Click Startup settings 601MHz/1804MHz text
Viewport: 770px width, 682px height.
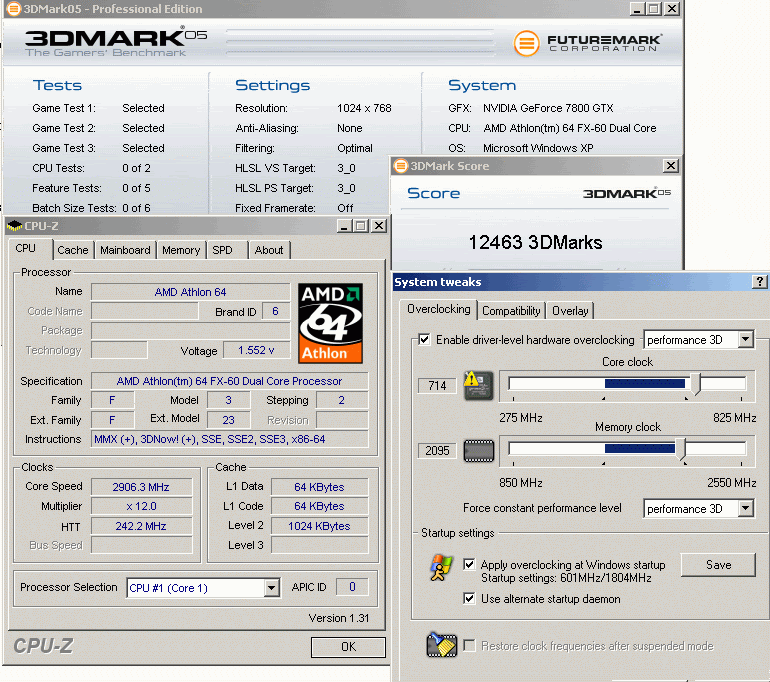pos(566,578)
